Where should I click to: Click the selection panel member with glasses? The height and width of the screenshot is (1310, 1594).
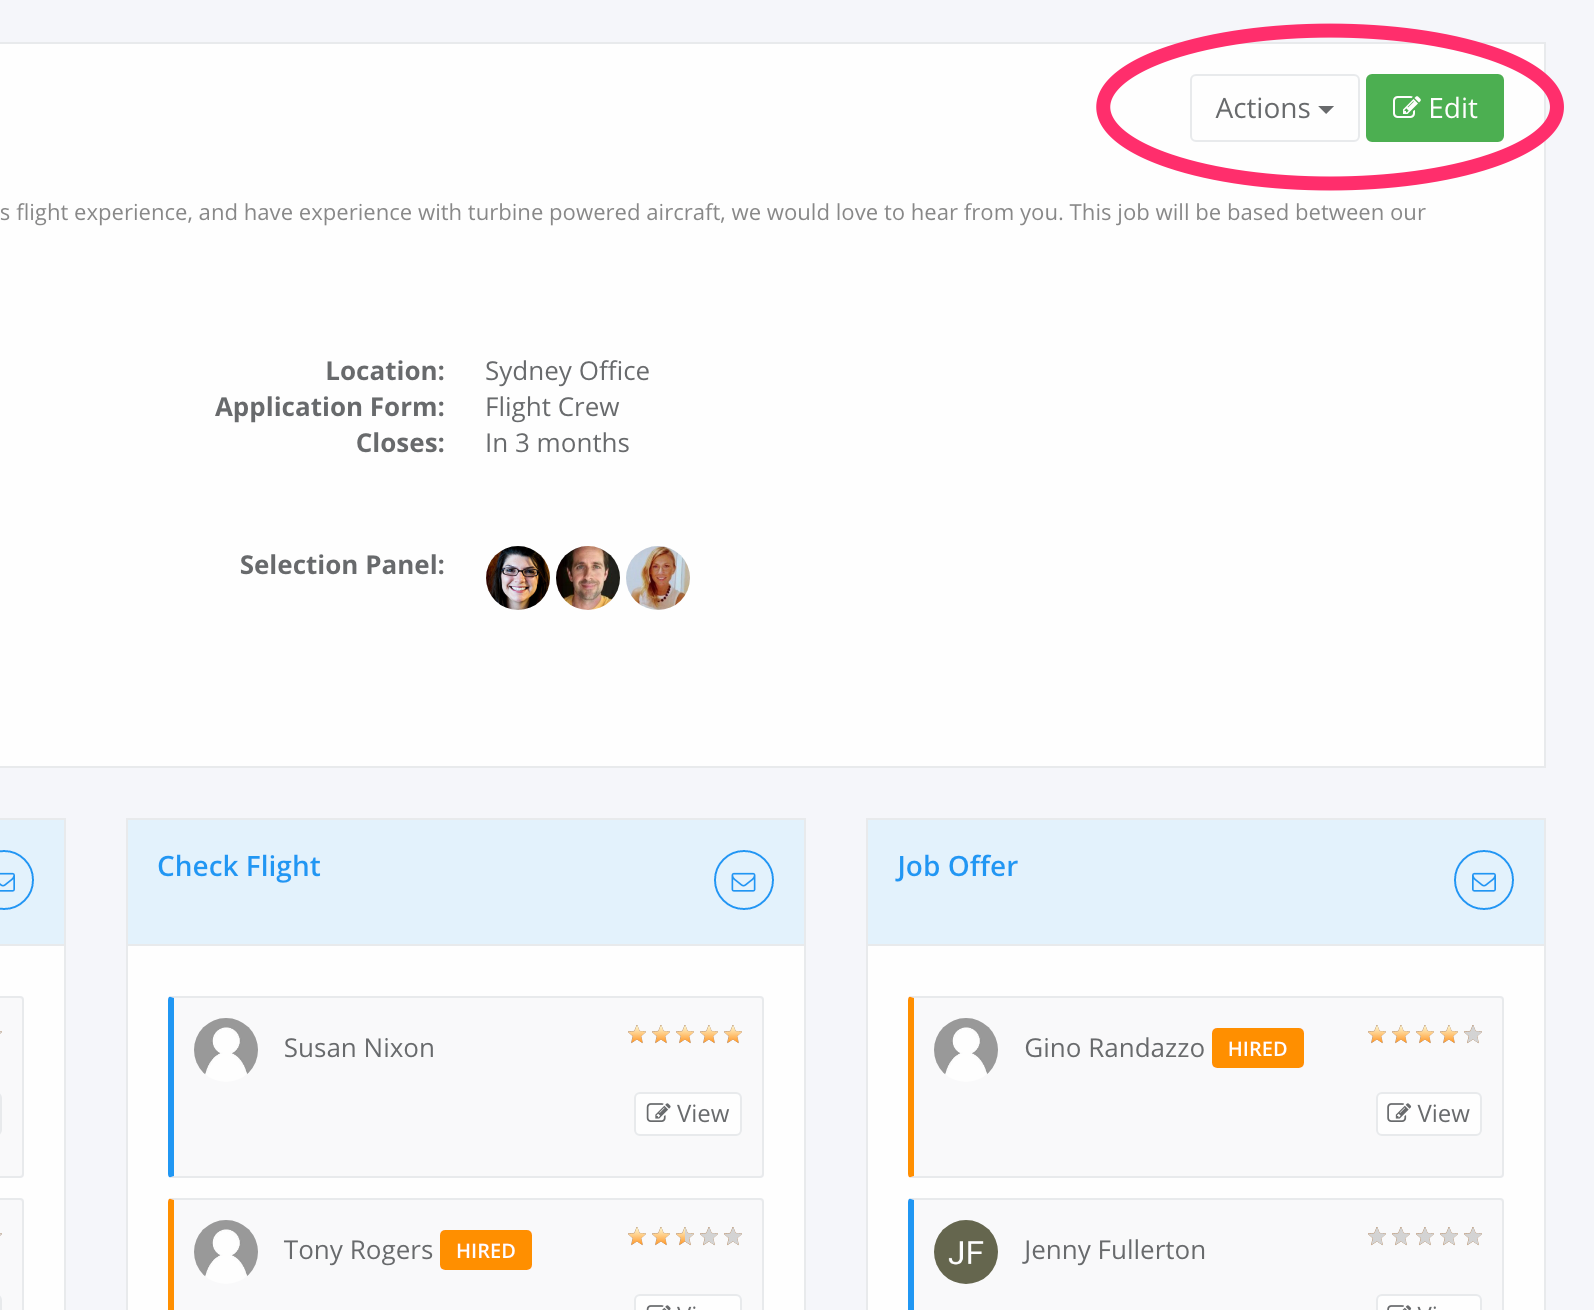pyautogui.click(x=518, y=578)
